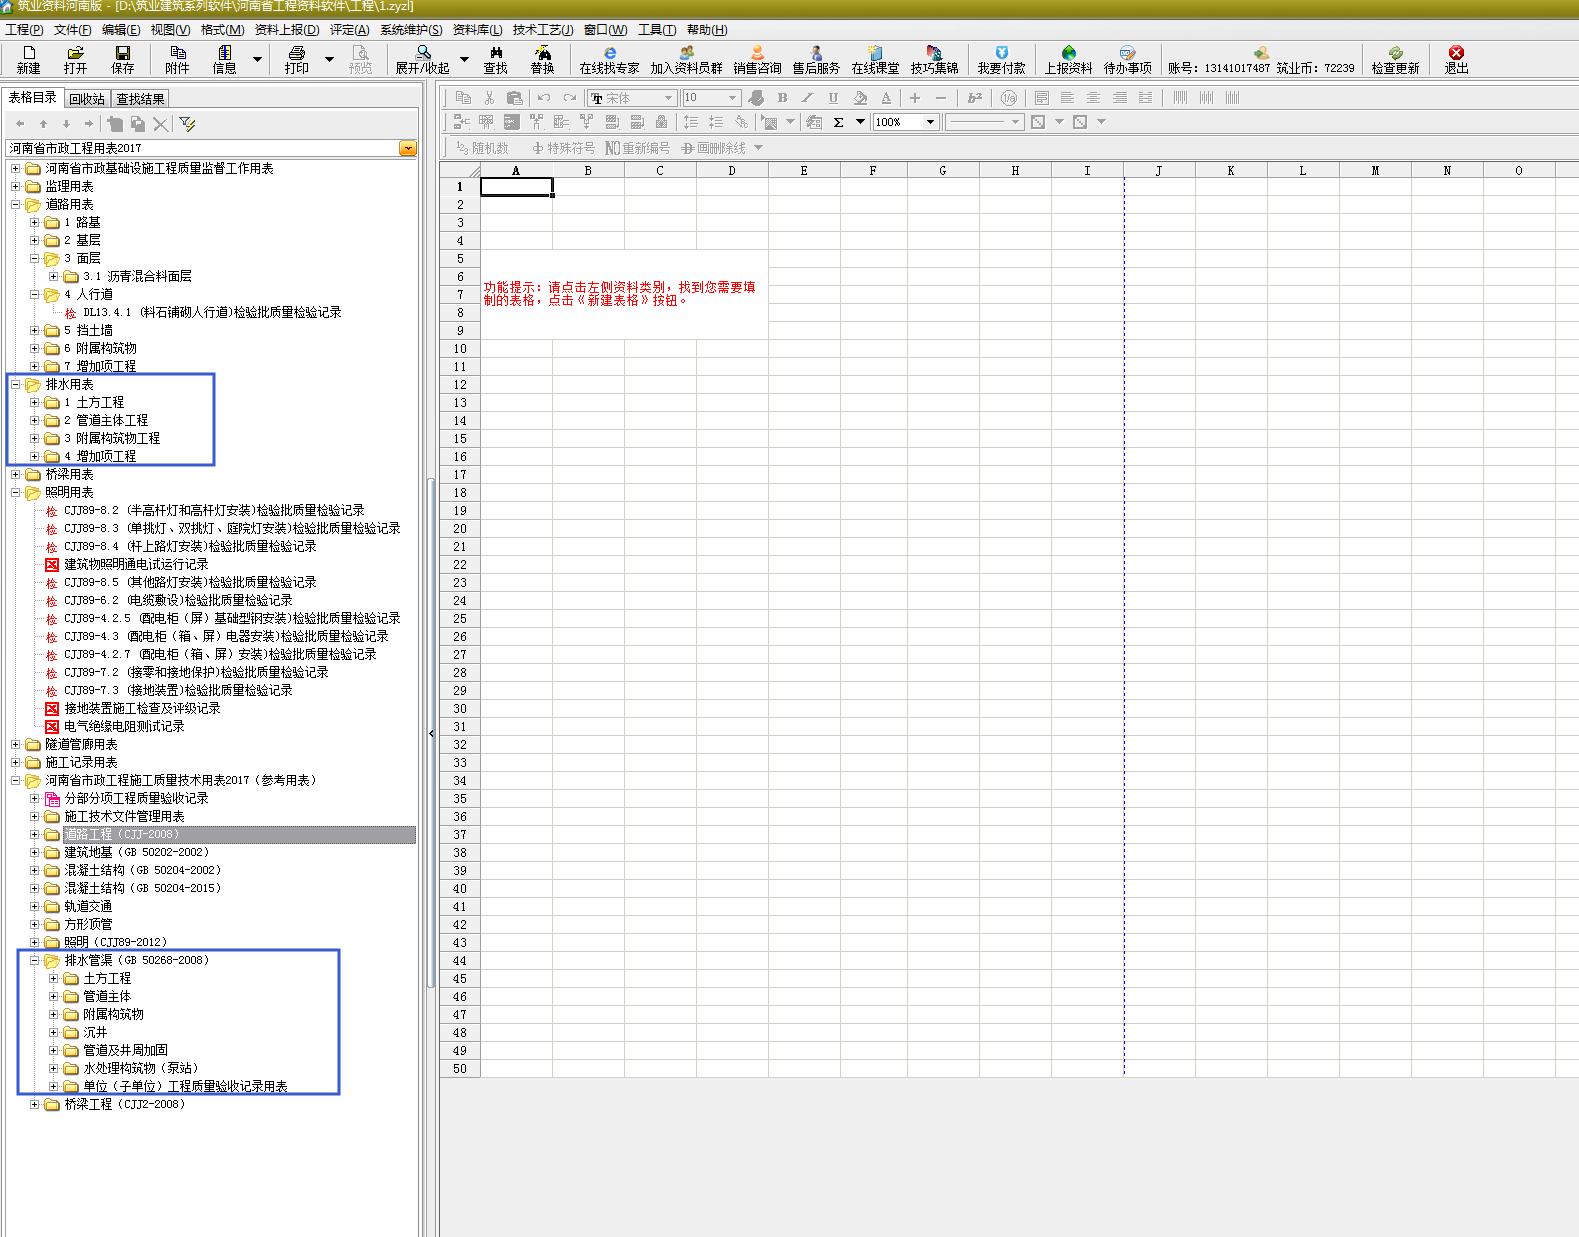Select cell A1 in the spreadsheet
Screen dimensions: 1579x1237
click(x=516, y=187)
